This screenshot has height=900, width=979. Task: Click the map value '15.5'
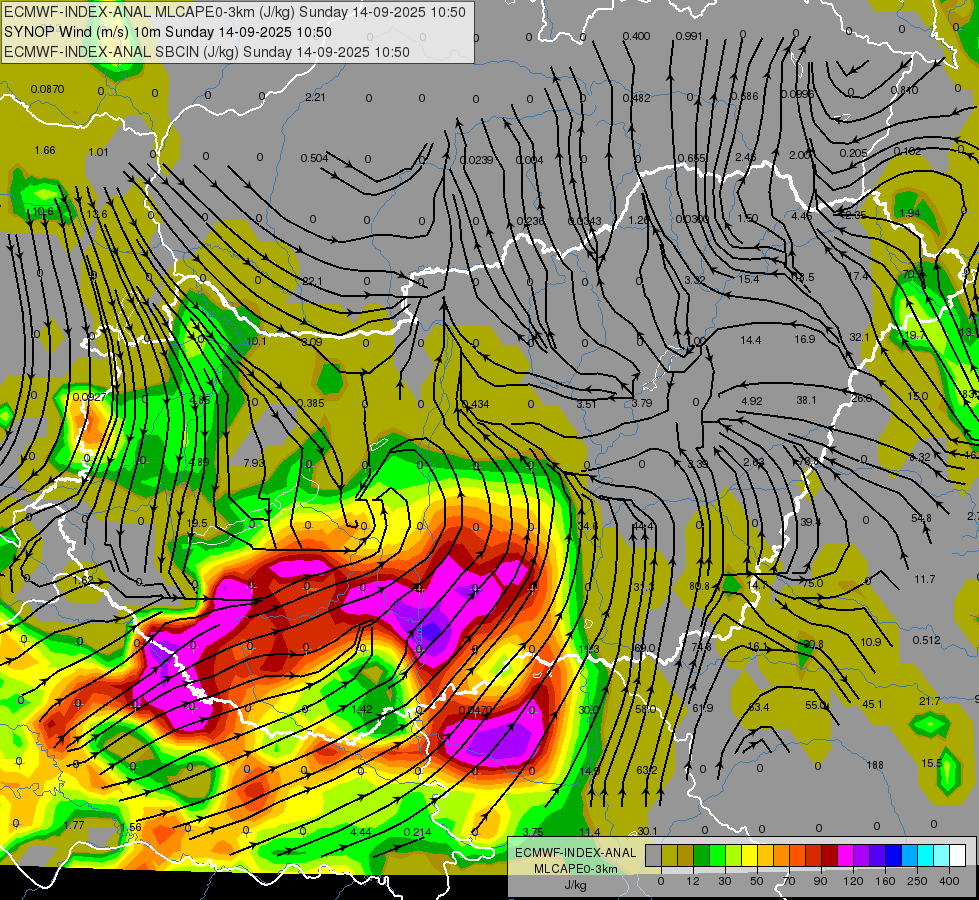(x=932, y=763)
